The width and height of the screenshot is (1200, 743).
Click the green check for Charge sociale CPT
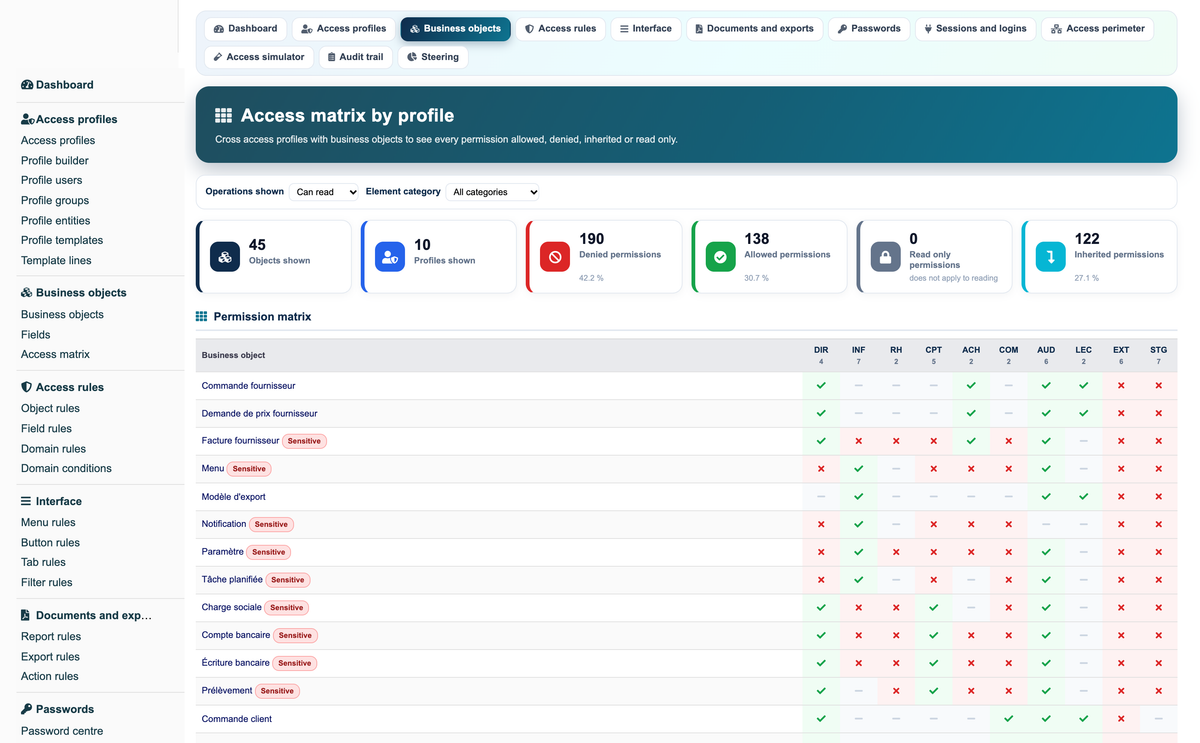933,607
